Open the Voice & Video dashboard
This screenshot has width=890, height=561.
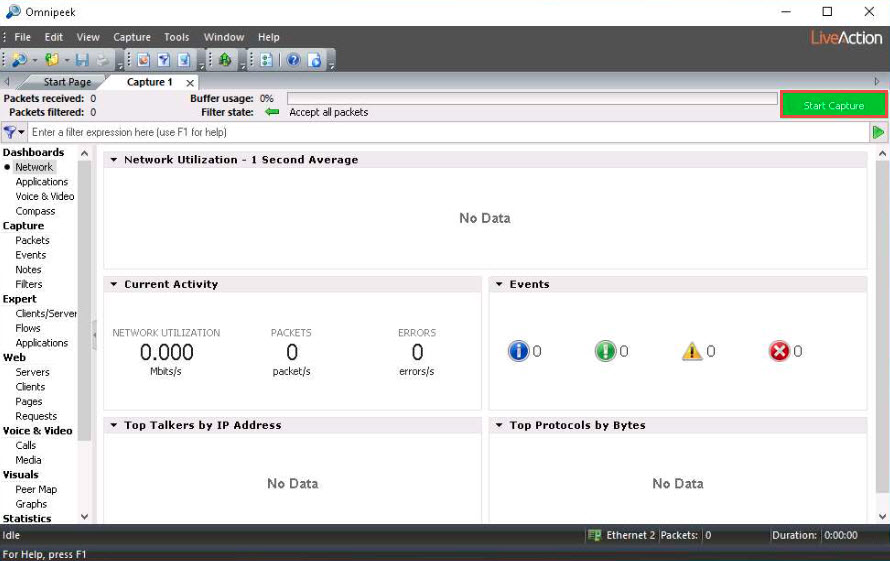[45, 196]
